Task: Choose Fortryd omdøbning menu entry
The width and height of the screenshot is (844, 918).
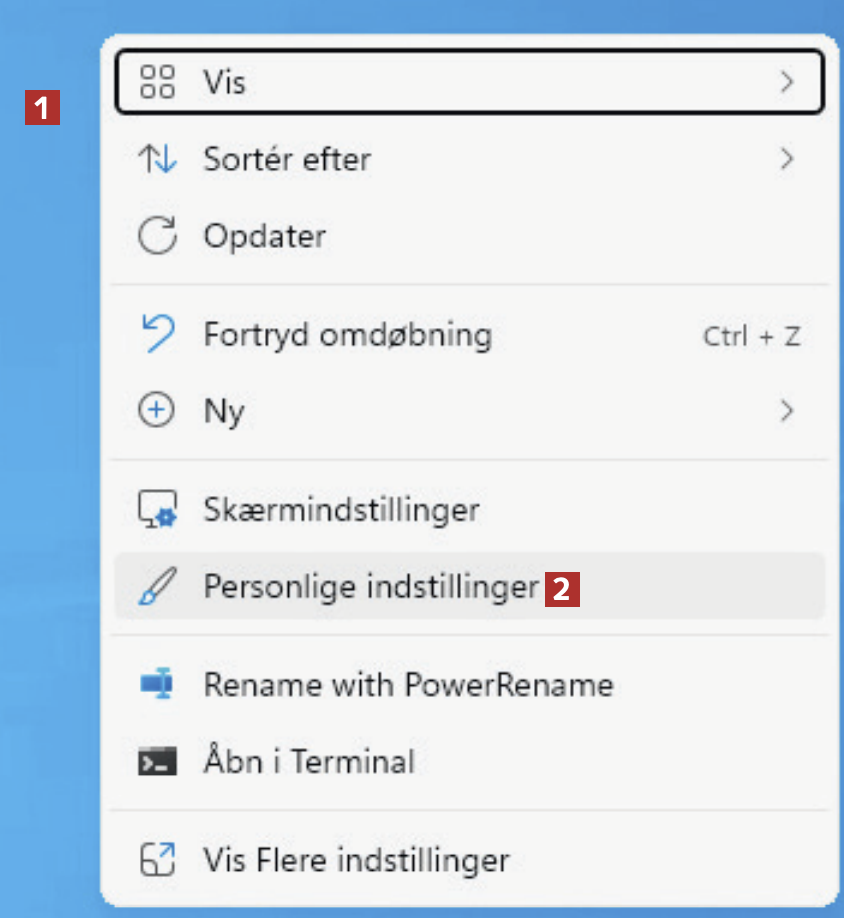Action: (347, 334)
